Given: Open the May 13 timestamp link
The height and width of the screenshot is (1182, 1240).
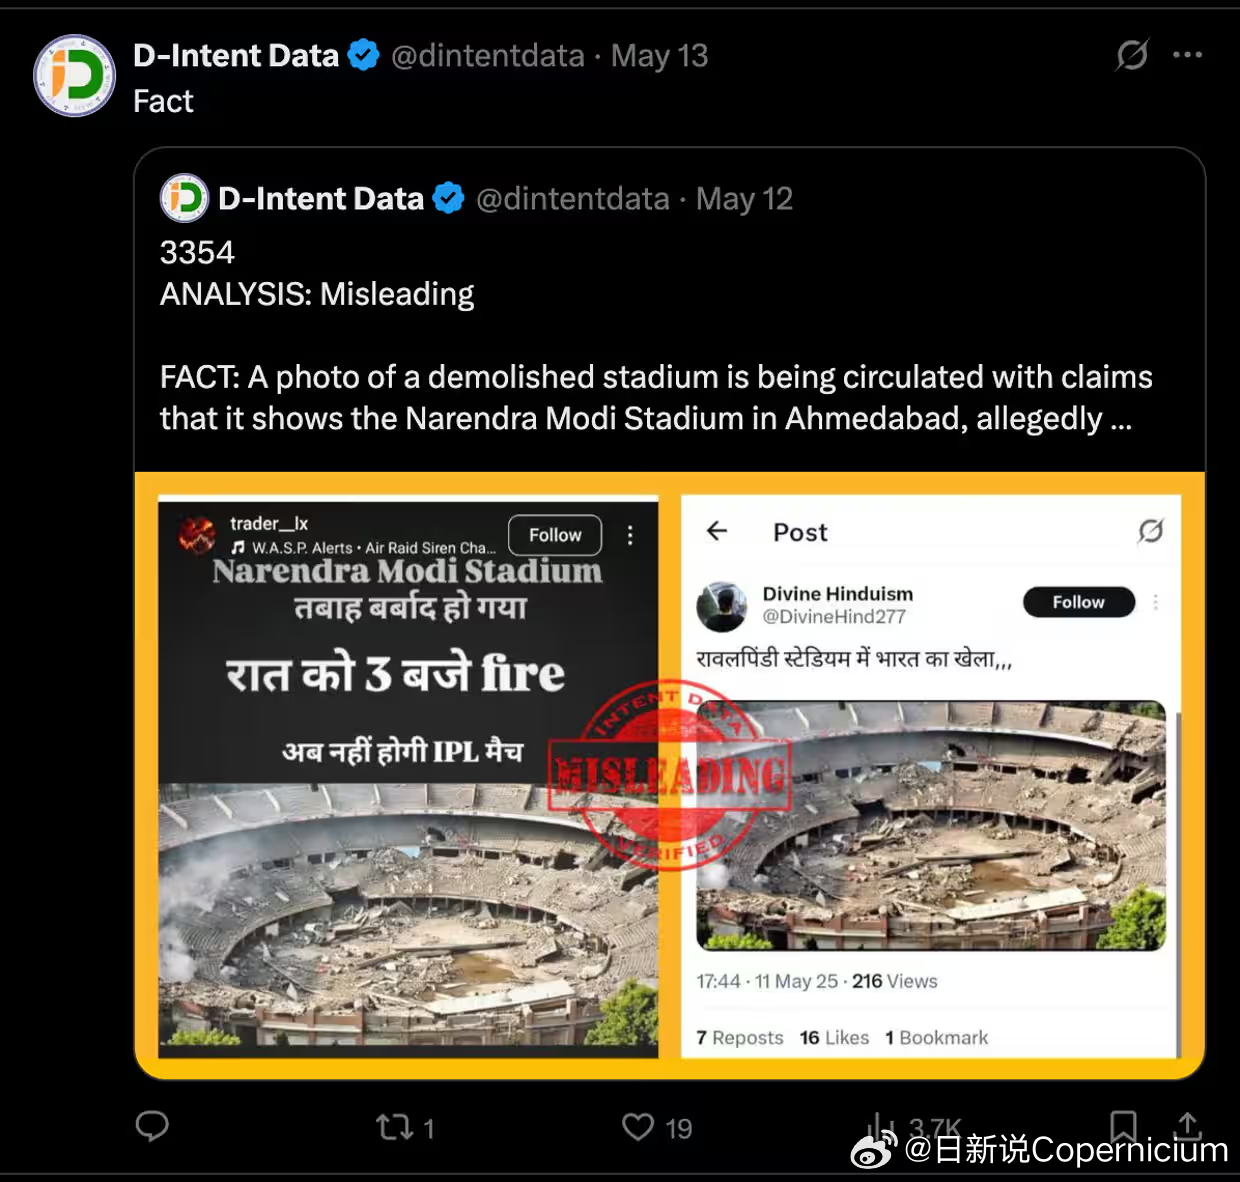Looking at the screenshot, I should click(659, 56).
